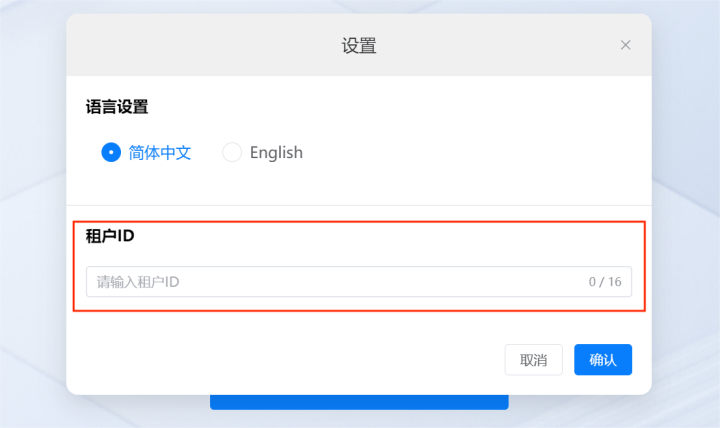Click the divider line below language options
720x428 pixels.
(359, 205)
